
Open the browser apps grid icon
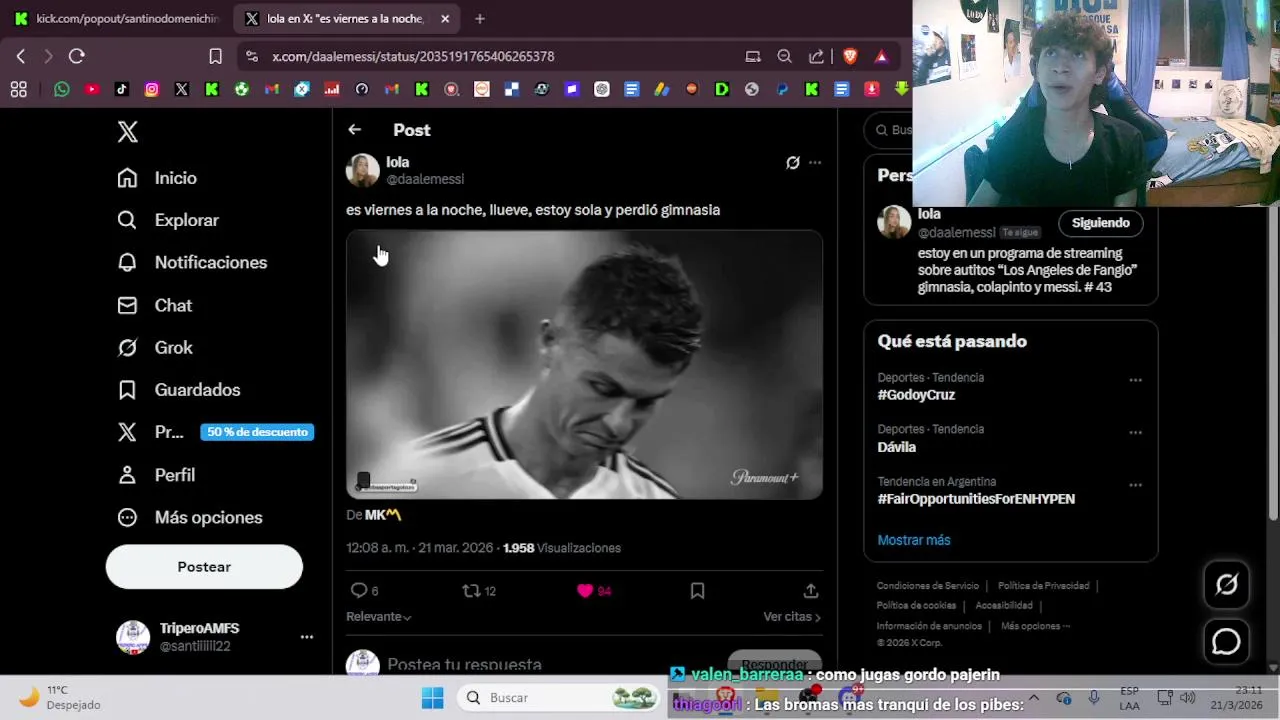point(18,89)
